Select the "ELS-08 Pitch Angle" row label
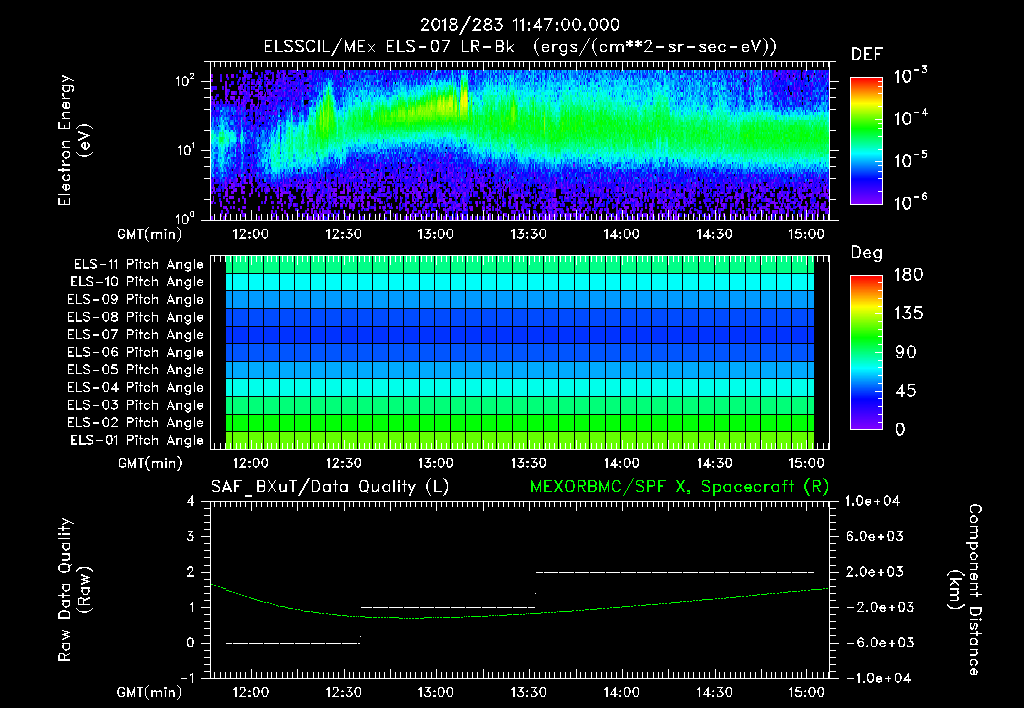 136,317
